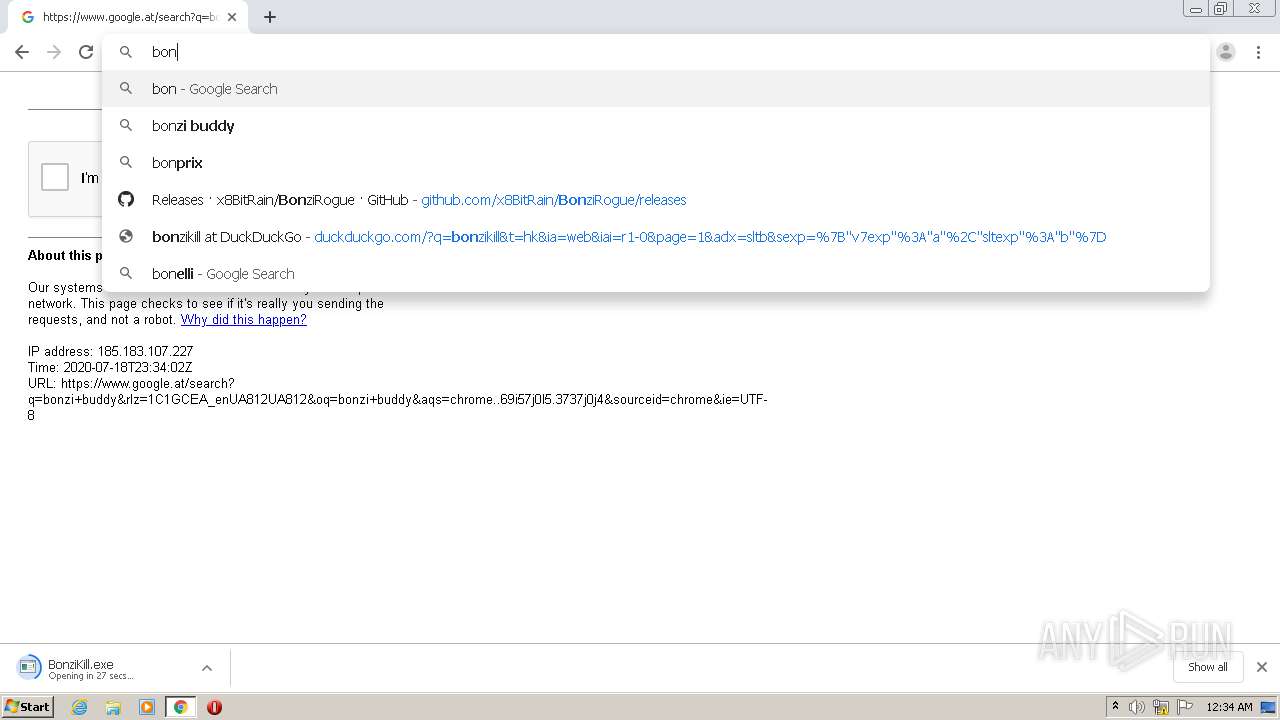Click the 'Time: 2020-07-18T23:34:02Z' text
Viewport: 1280px width, 720px height.
[x=110, y=368]
